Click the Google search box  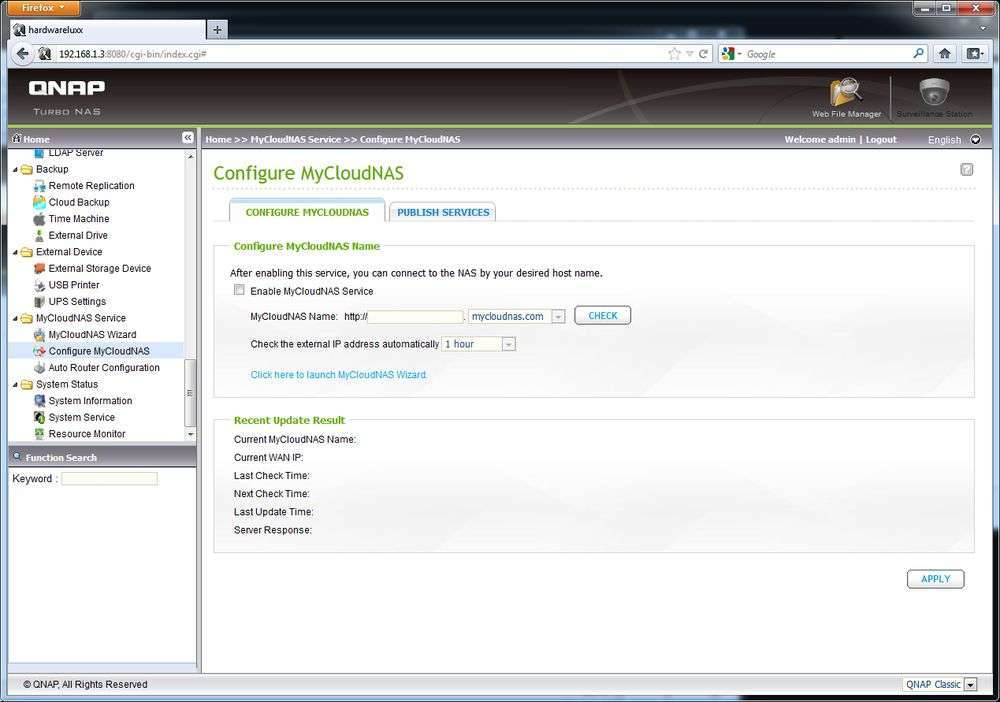827,54
